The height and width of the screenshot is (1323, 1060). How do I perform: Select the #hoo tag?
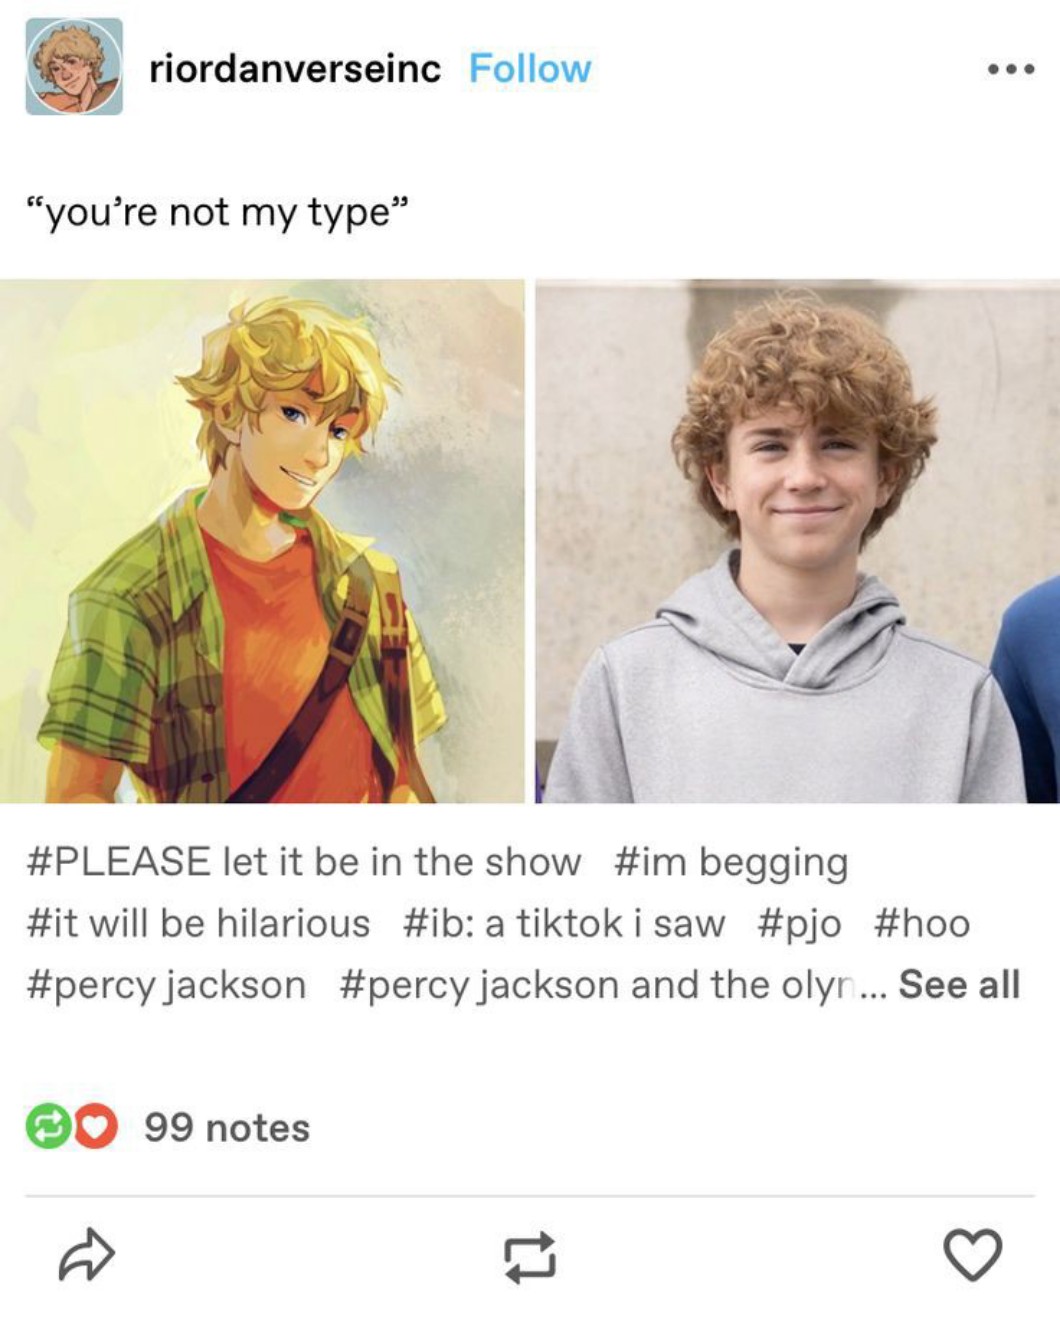click(x=922, y=923)
